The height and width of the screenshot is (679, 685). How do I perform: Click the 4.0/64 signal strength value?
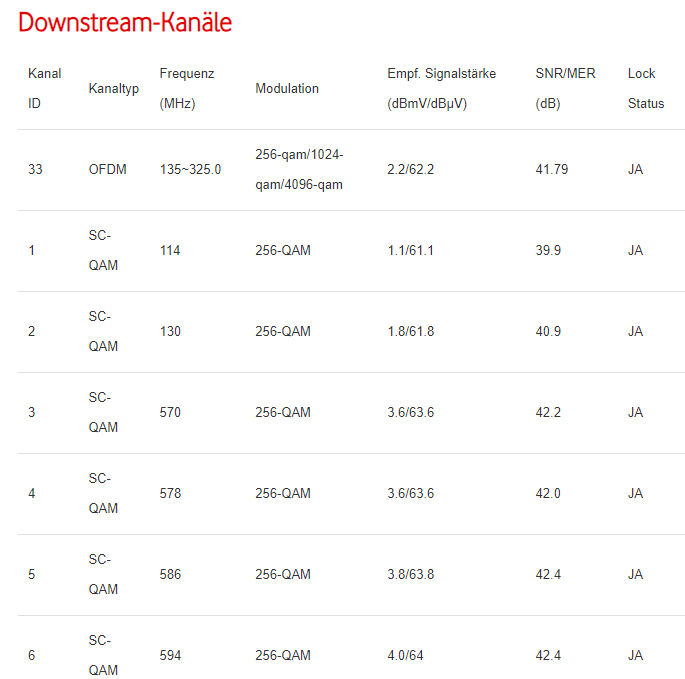coord(405,656)
